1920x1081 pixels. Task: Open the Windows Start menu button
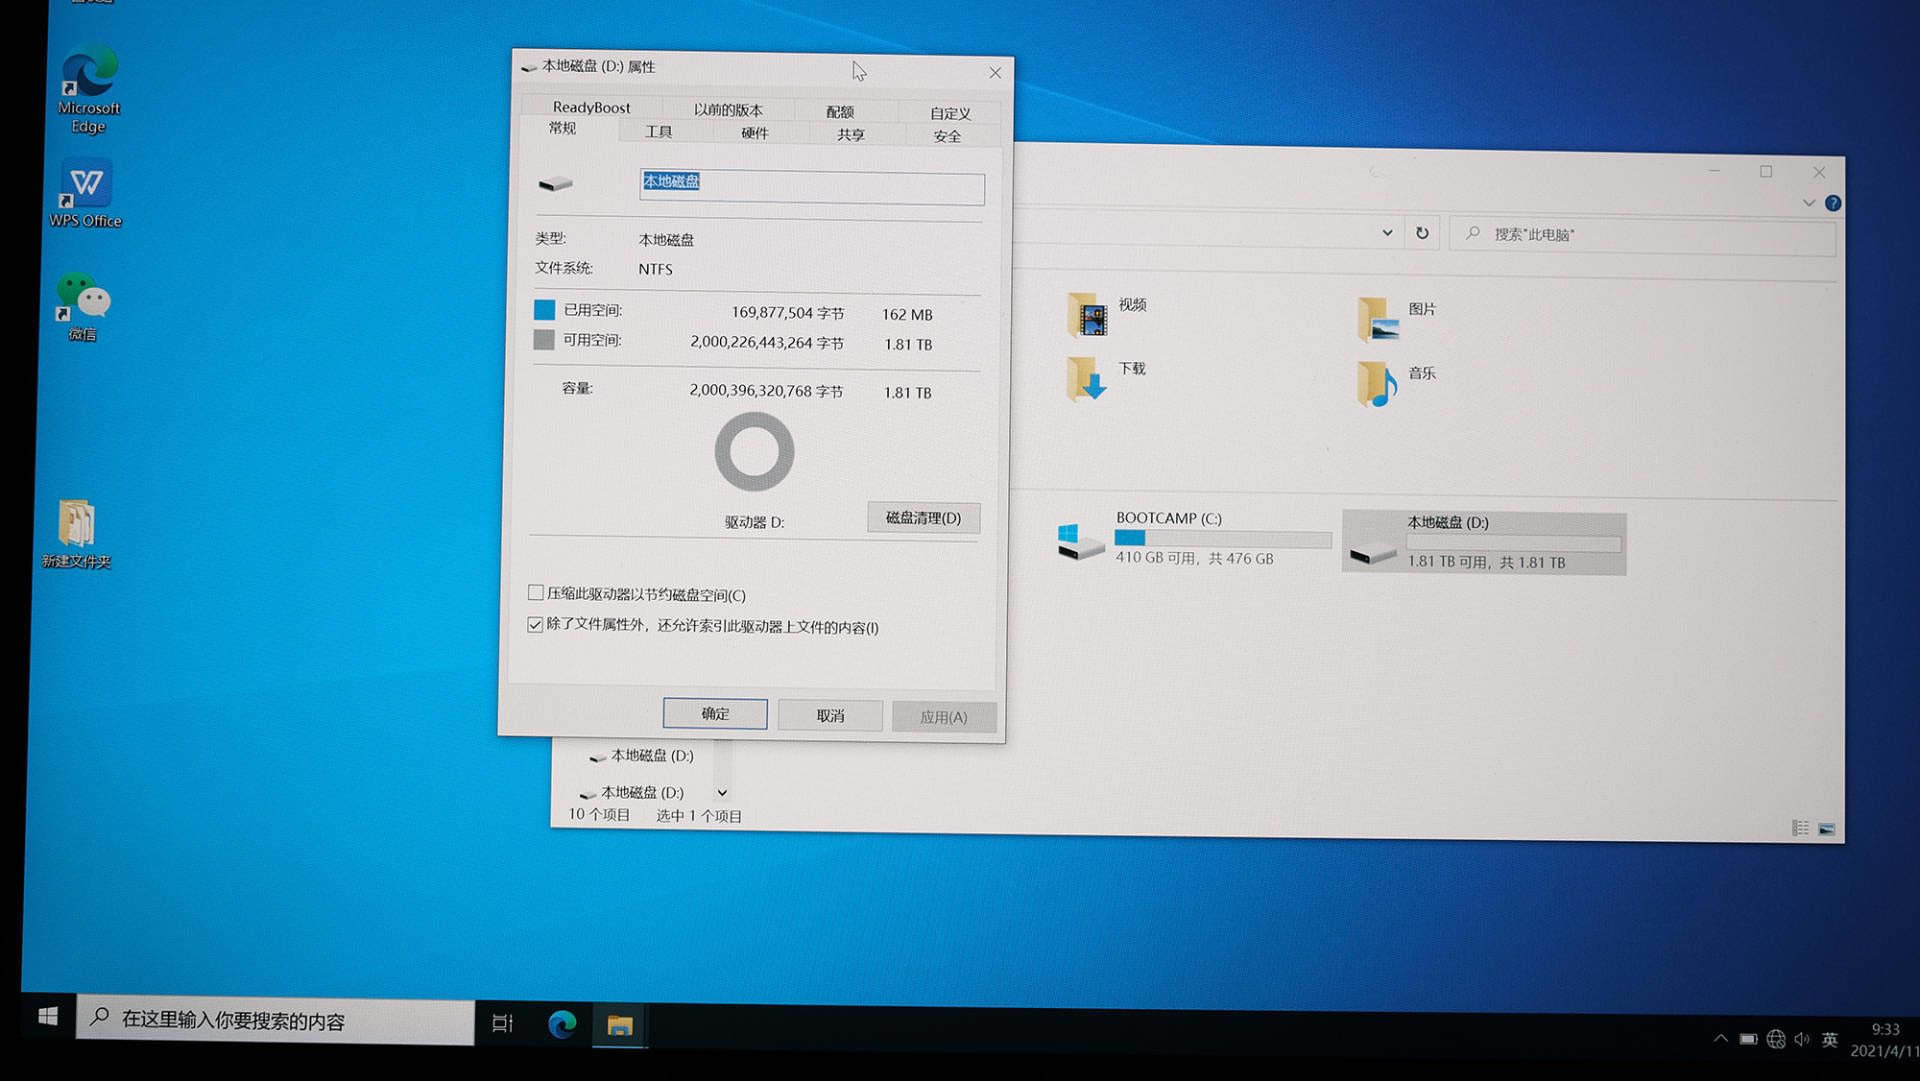pyautogui.click(x=47, y=1017)
